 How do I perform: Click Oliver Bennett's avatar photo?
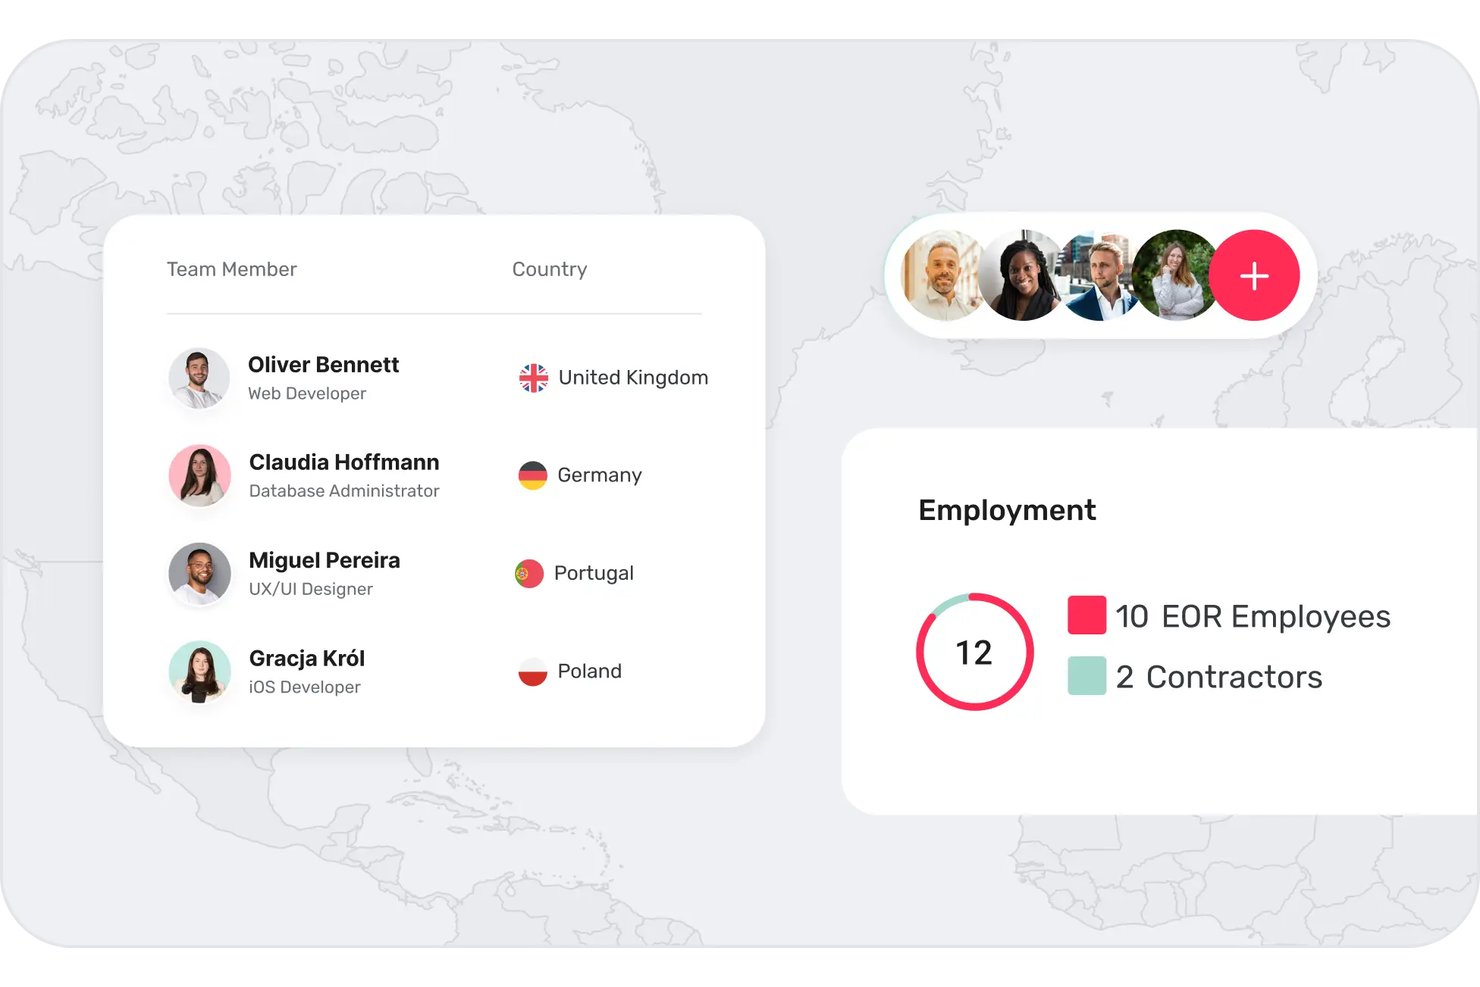[x=199, y=378]
